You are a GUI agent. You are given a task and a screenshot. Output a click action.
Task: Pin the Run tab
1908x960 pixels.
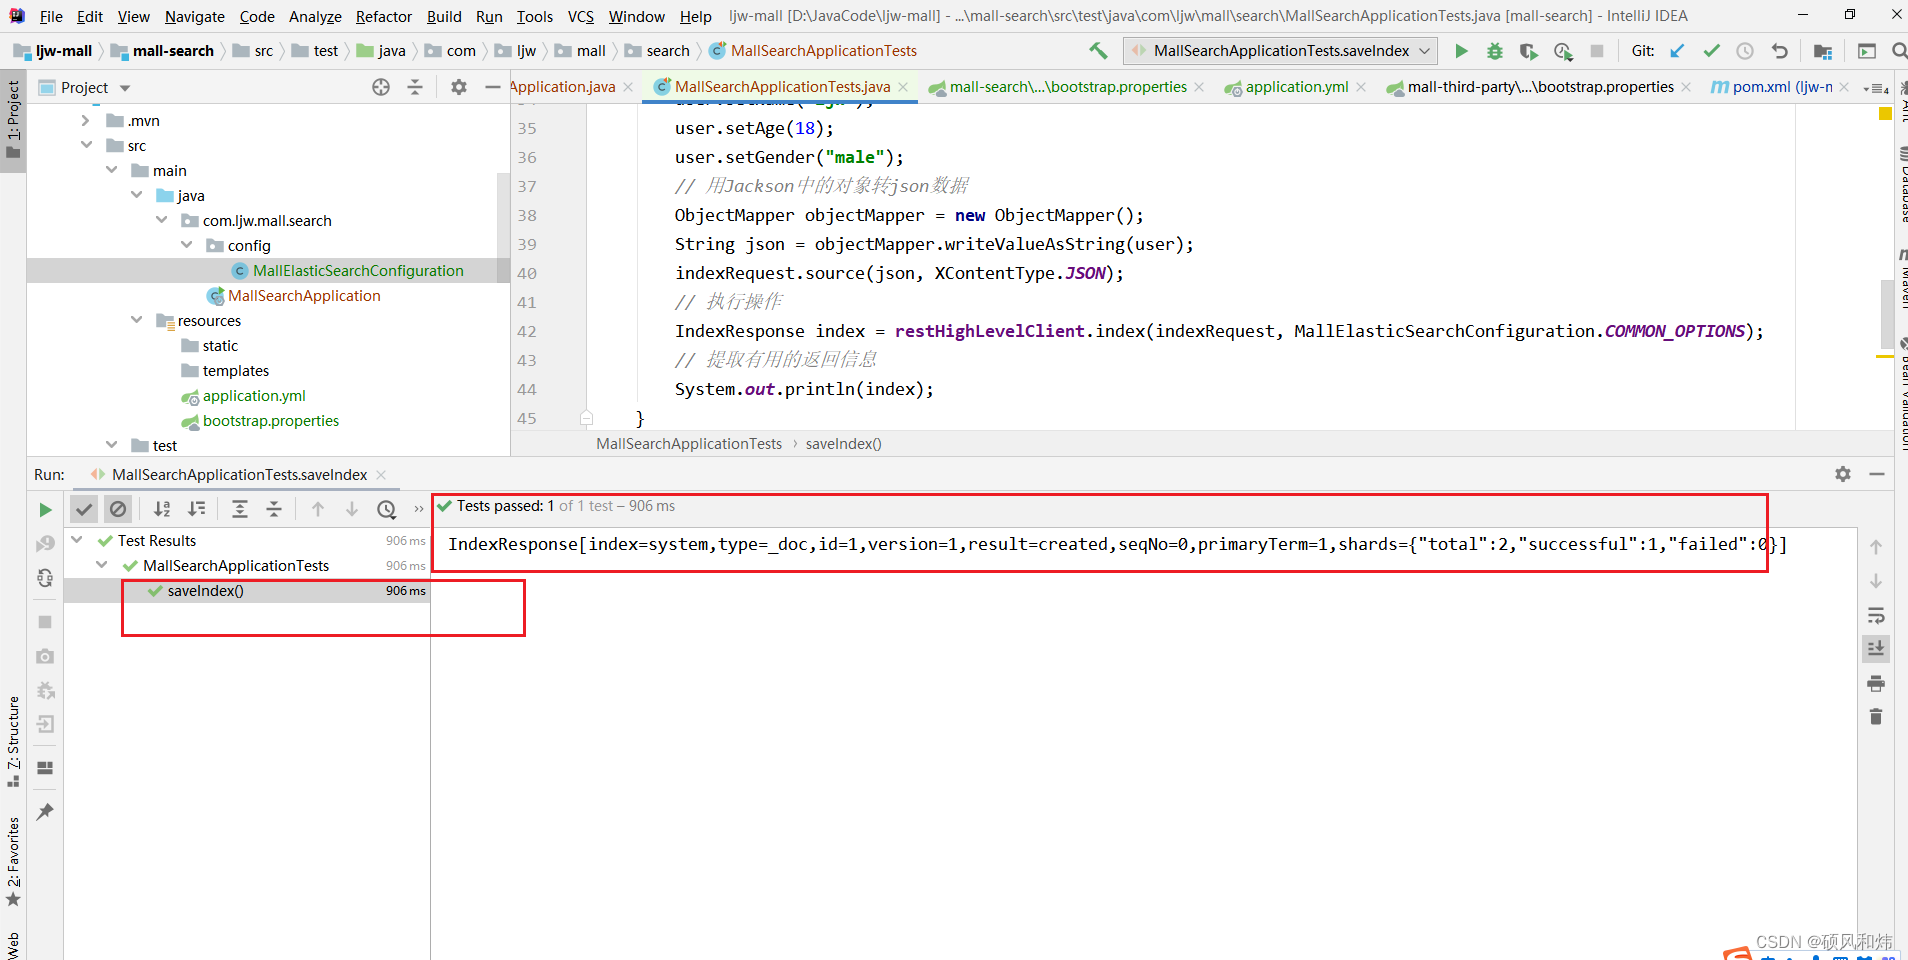click(x=45, y=812)
